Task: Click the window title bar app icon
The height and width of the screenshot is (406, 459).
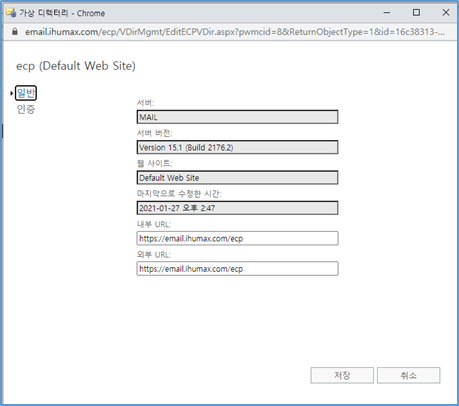Action: 11,13
